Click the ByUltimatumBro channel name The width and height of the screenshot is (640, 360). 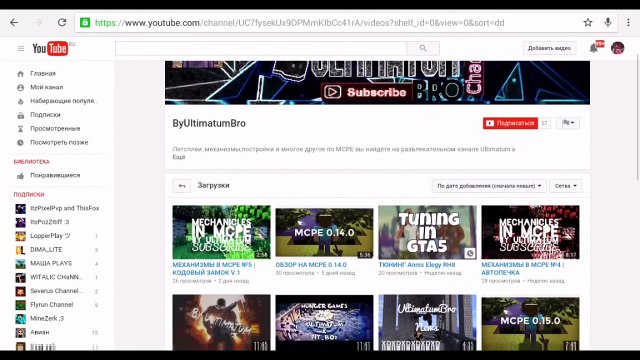(209, 123)
